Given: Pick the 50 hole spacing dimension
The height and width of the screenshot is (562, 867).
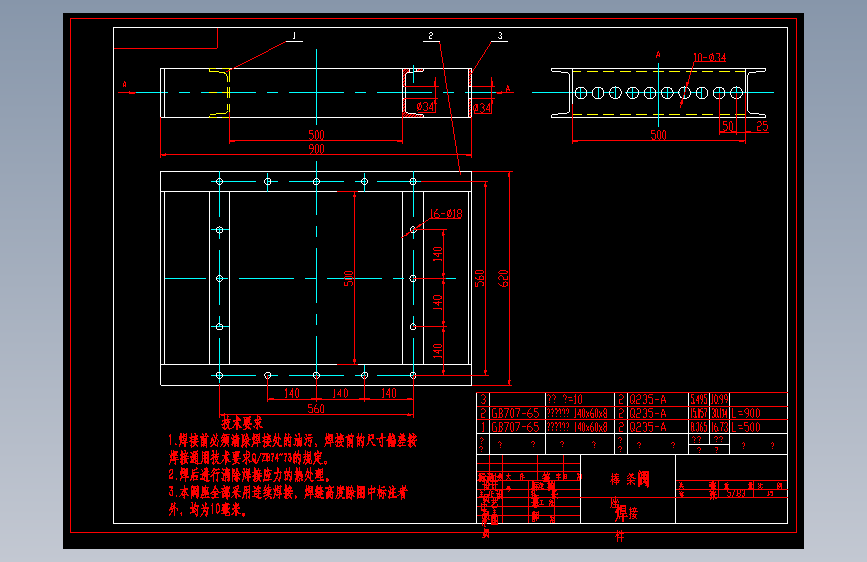Looking at the screenshot, I should tap(728, 126).
